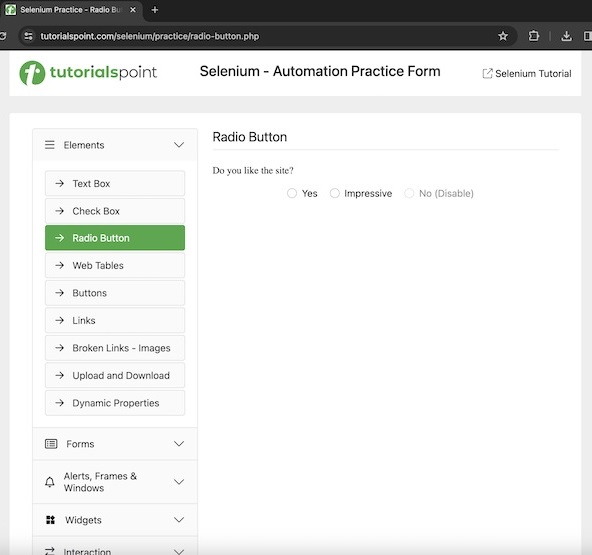Bookmark this page with the star icon
The width and height of the screenshot is (592, 555).
503,36
